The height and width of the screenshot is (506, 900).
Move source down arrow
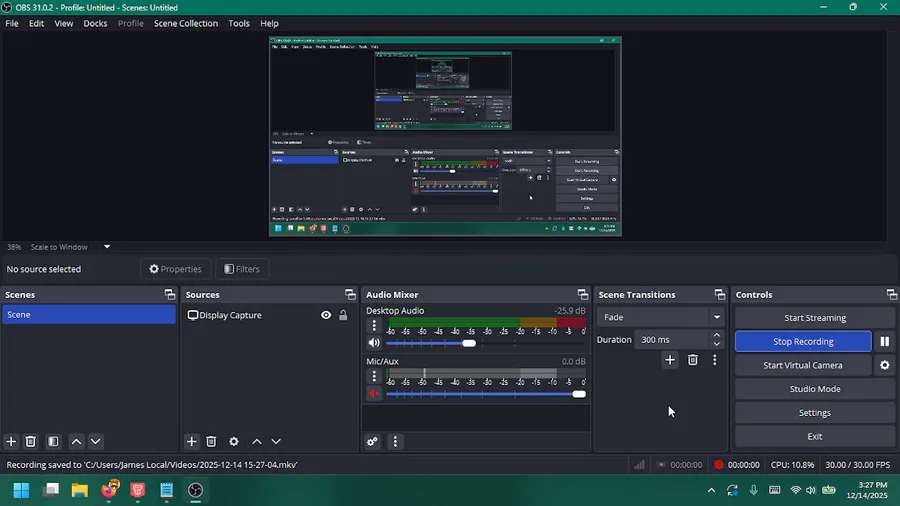pyautogui.click(x=276, y=441)
